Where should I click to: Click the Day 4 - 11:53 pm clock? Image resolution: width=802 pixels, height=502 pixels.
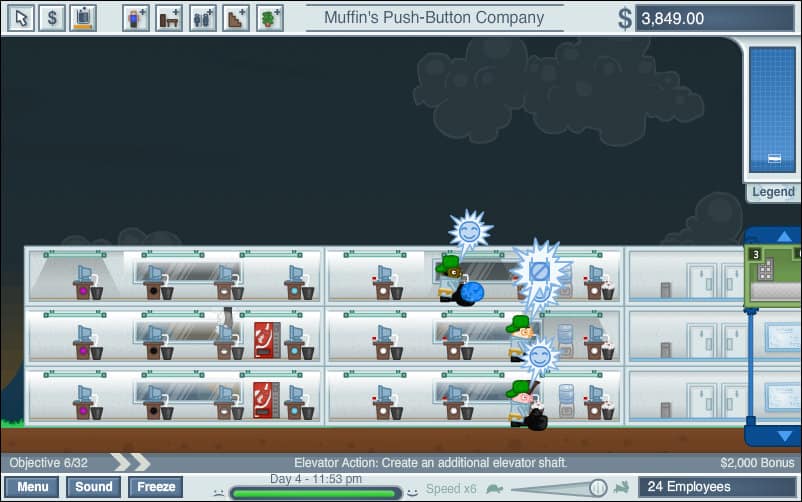pyautogui.click(x=316, y=479)
